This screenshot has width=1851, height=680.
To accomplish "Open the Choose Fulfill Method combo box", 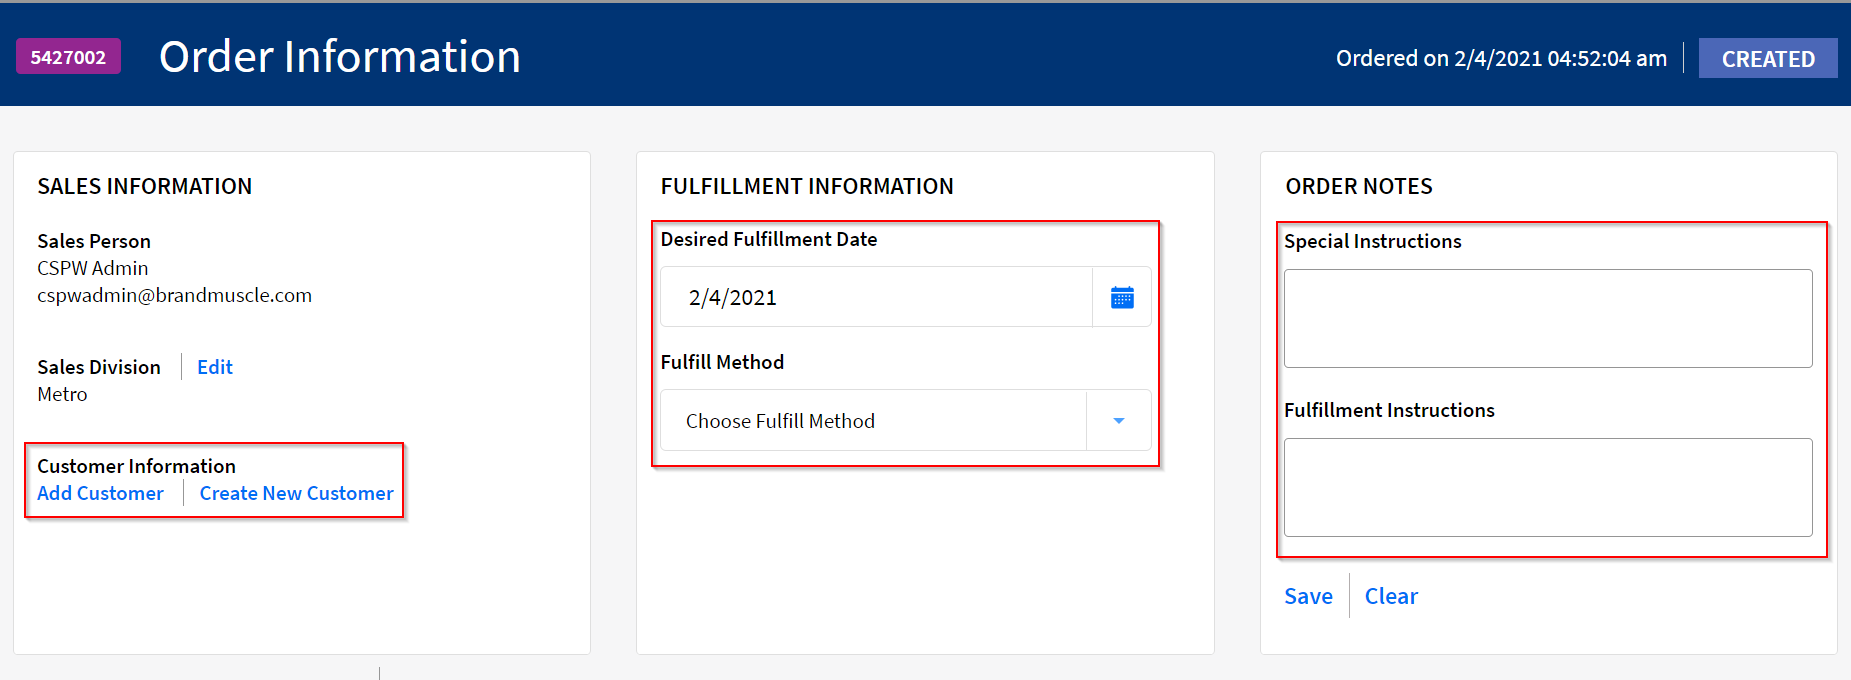I will point(880,420).
